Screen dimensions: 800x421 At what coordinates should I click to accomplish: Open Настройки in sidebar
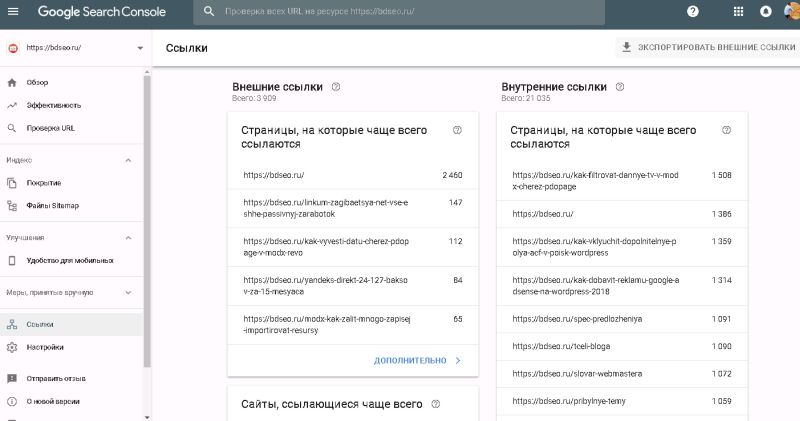pyautogui.click(x=71, y=348)
